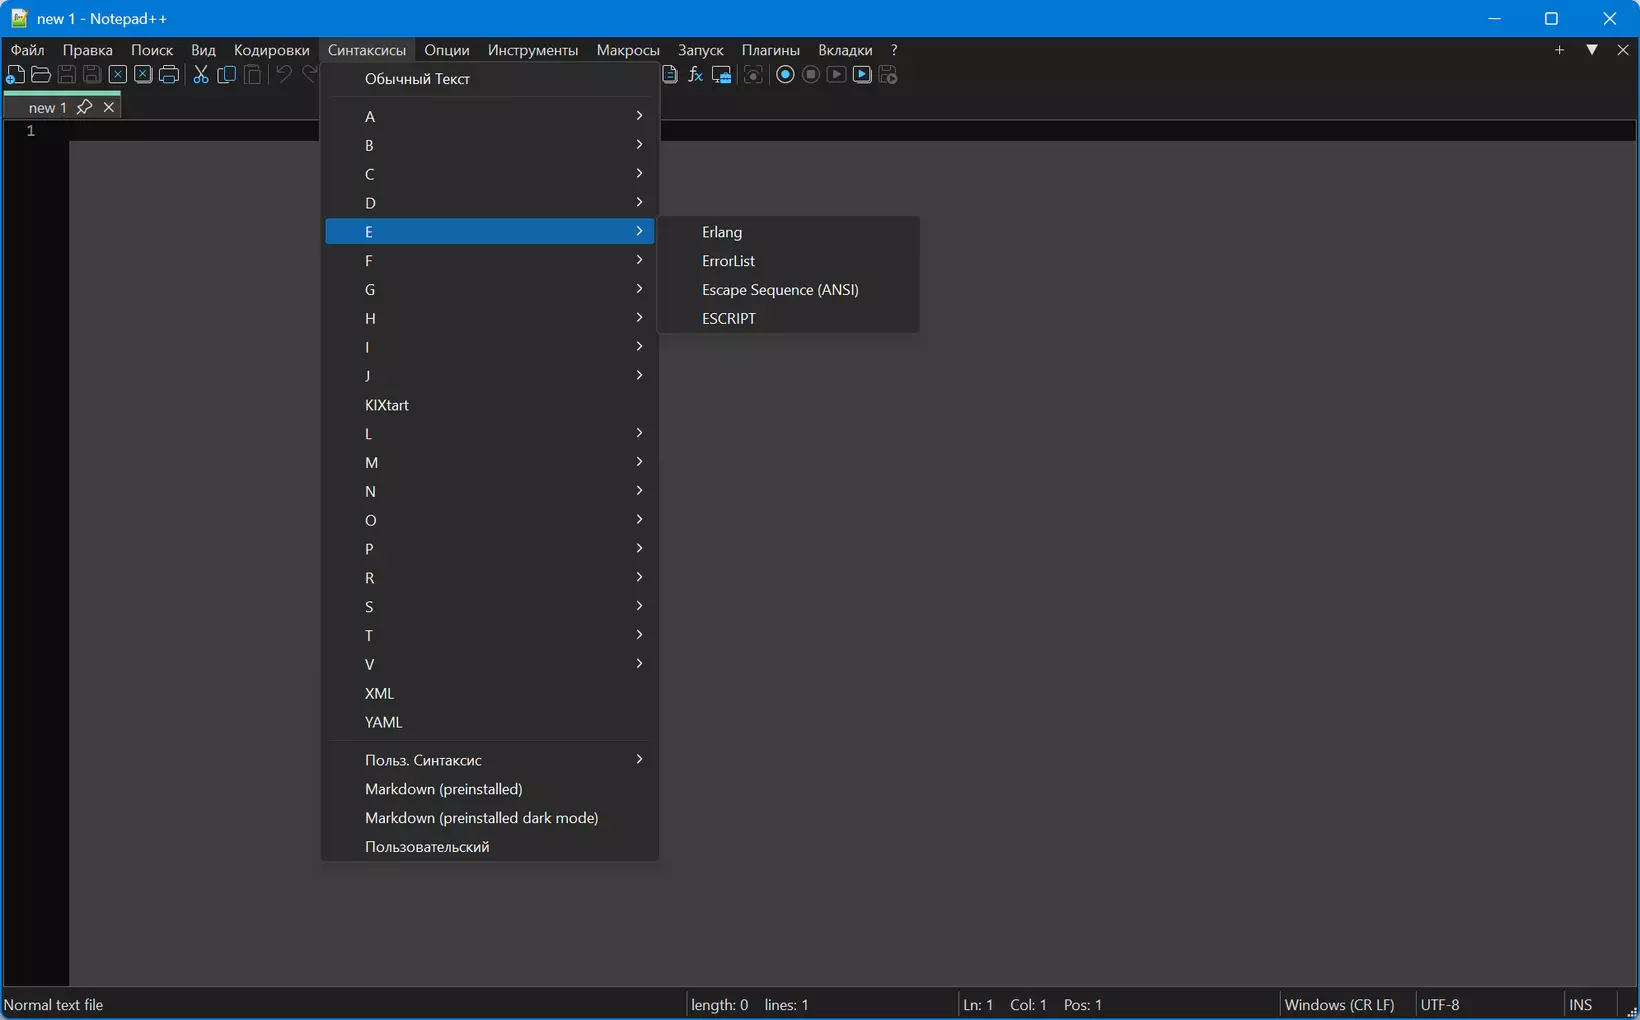The image size is (1640, 1020).
Task: Click the Copy toolbar icon
Action: pos(227,75)
